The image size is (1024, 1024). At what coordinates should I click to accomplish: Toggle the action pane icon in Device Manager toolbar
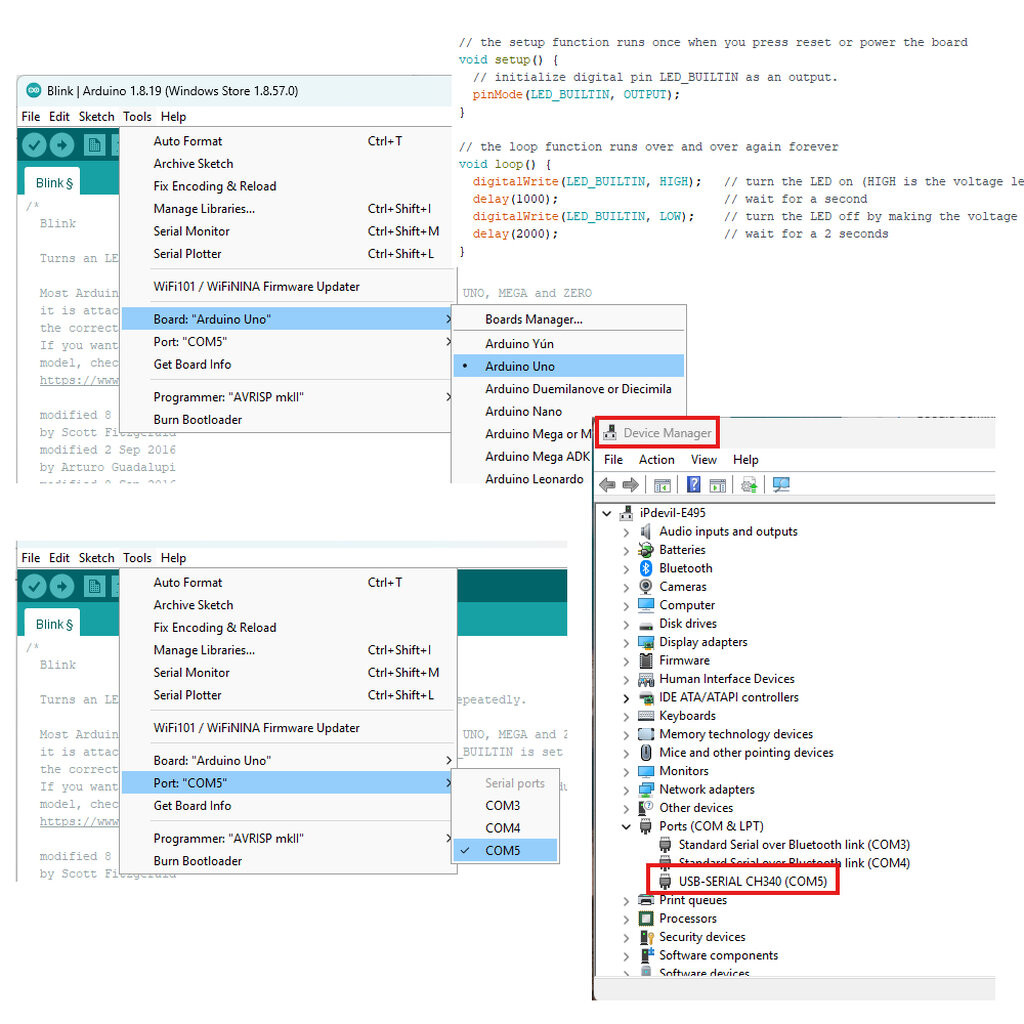tap(718, 485)
